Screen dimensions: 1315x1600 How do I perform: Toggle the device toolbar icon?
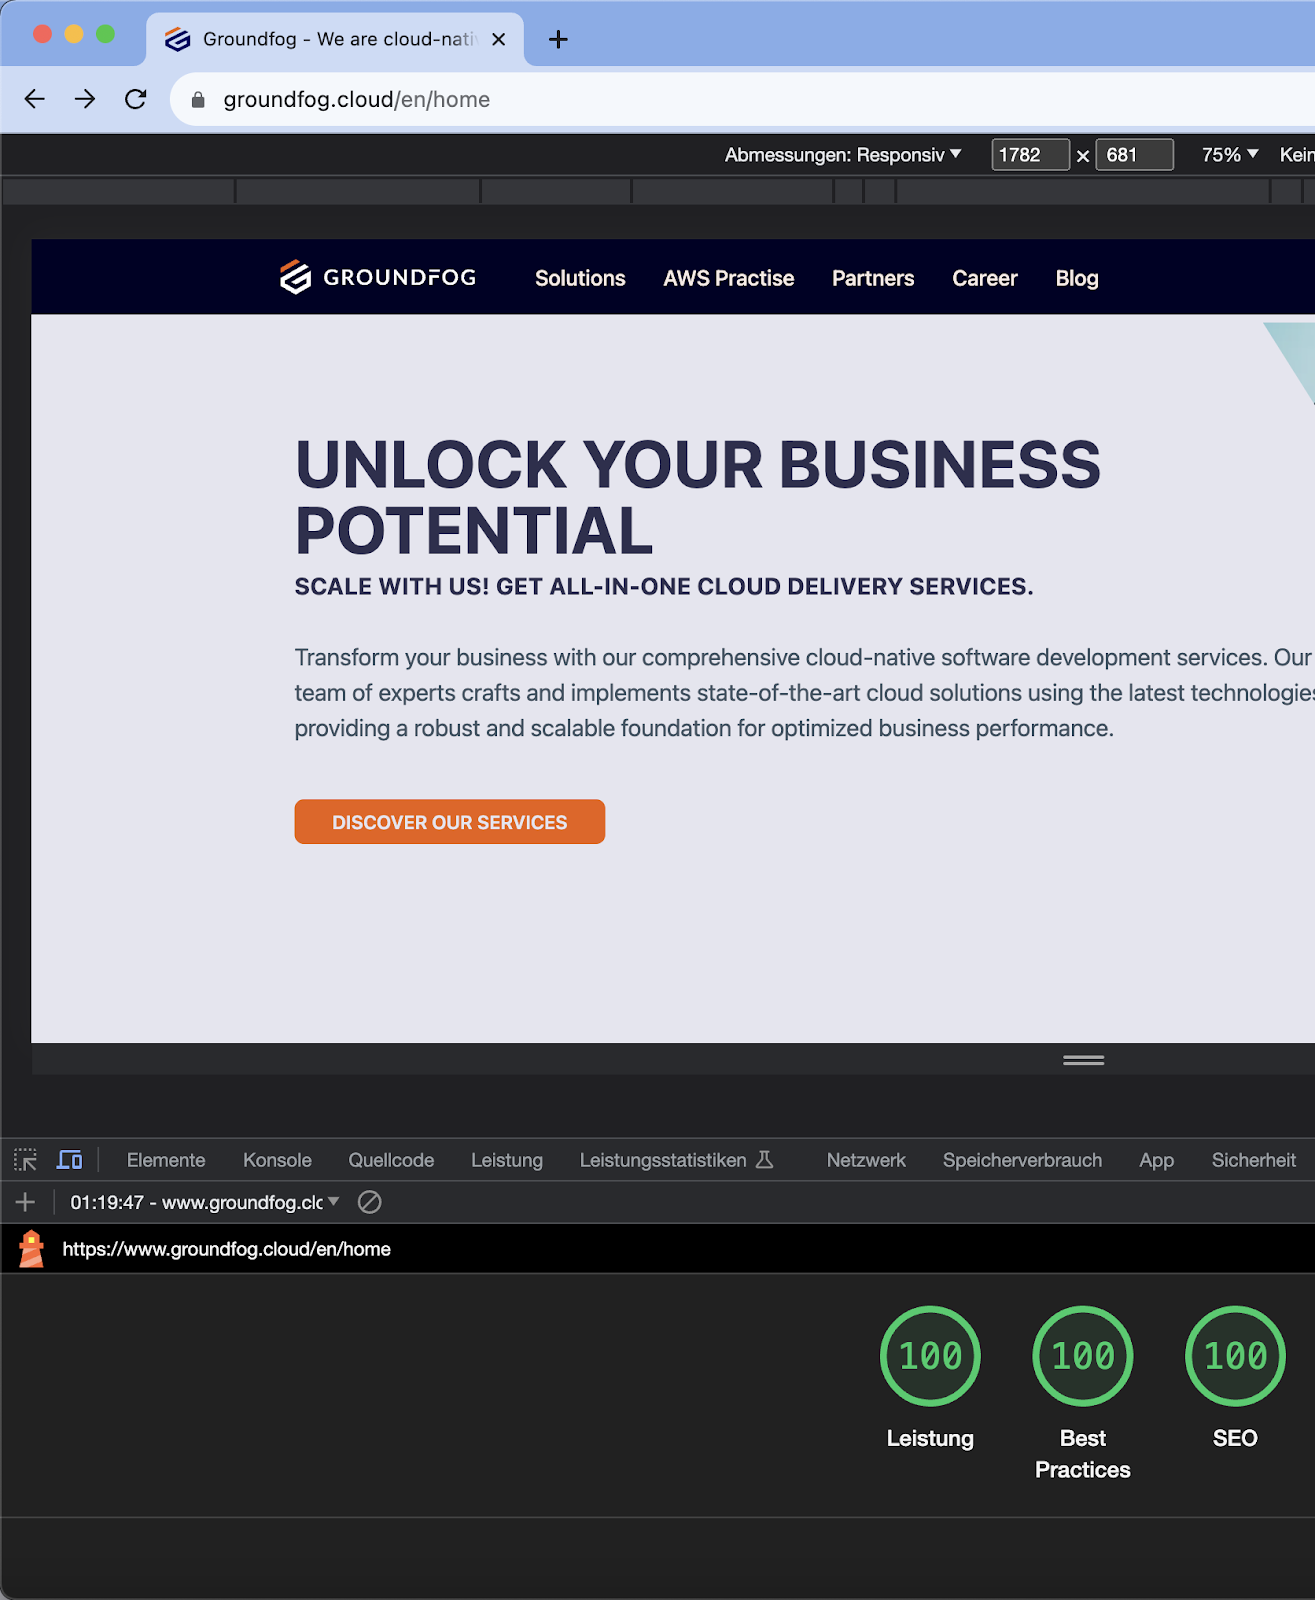pos(69,1160)
